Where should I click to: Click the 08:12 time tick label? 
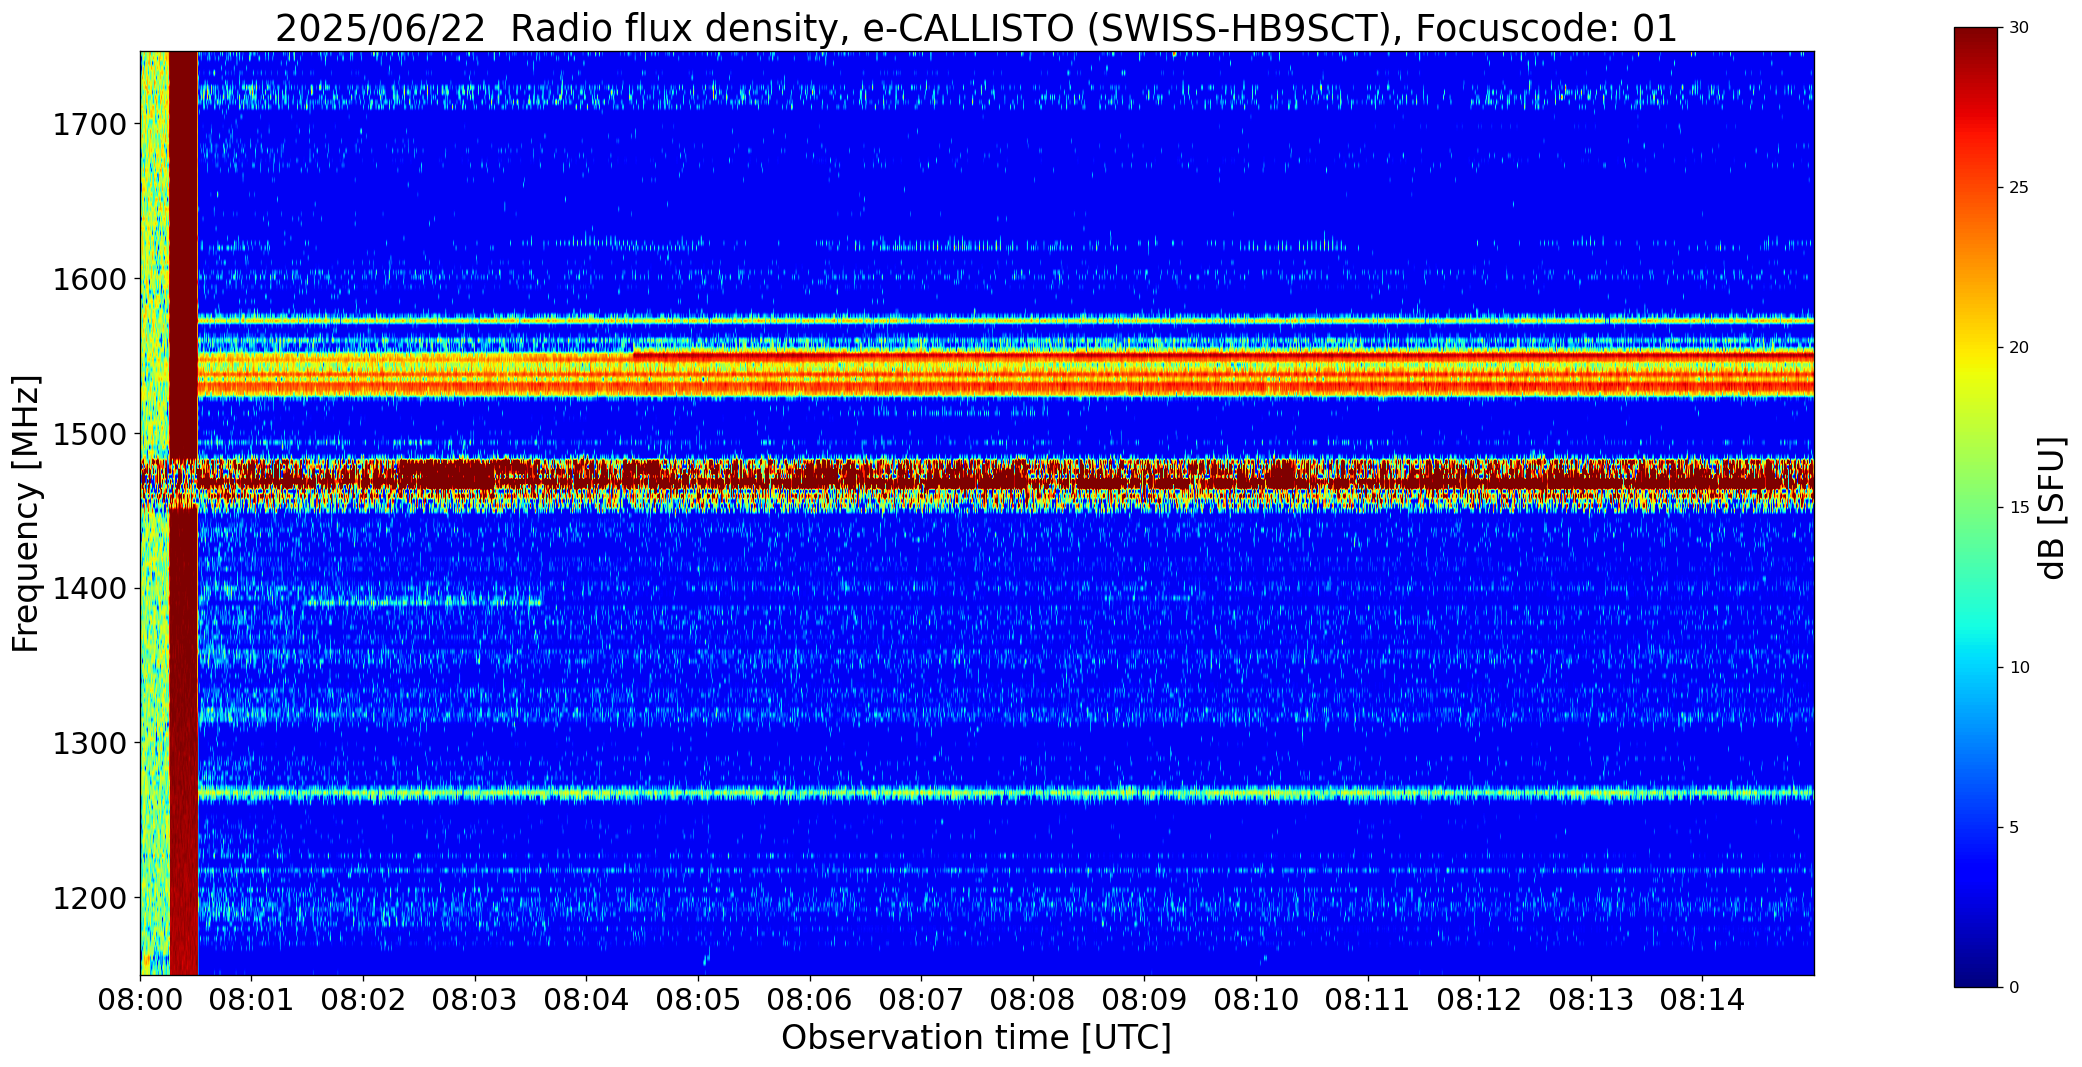pyautogui.click(x=1479, y=1000)
